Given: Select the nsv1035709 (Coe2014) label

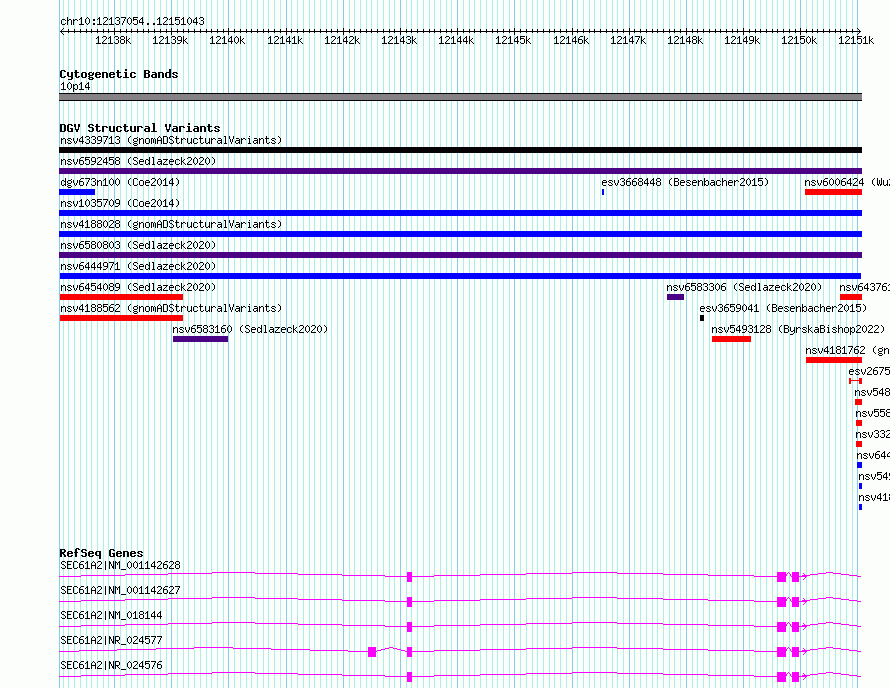Looking at the screenshot, I should tap(120, 203).
